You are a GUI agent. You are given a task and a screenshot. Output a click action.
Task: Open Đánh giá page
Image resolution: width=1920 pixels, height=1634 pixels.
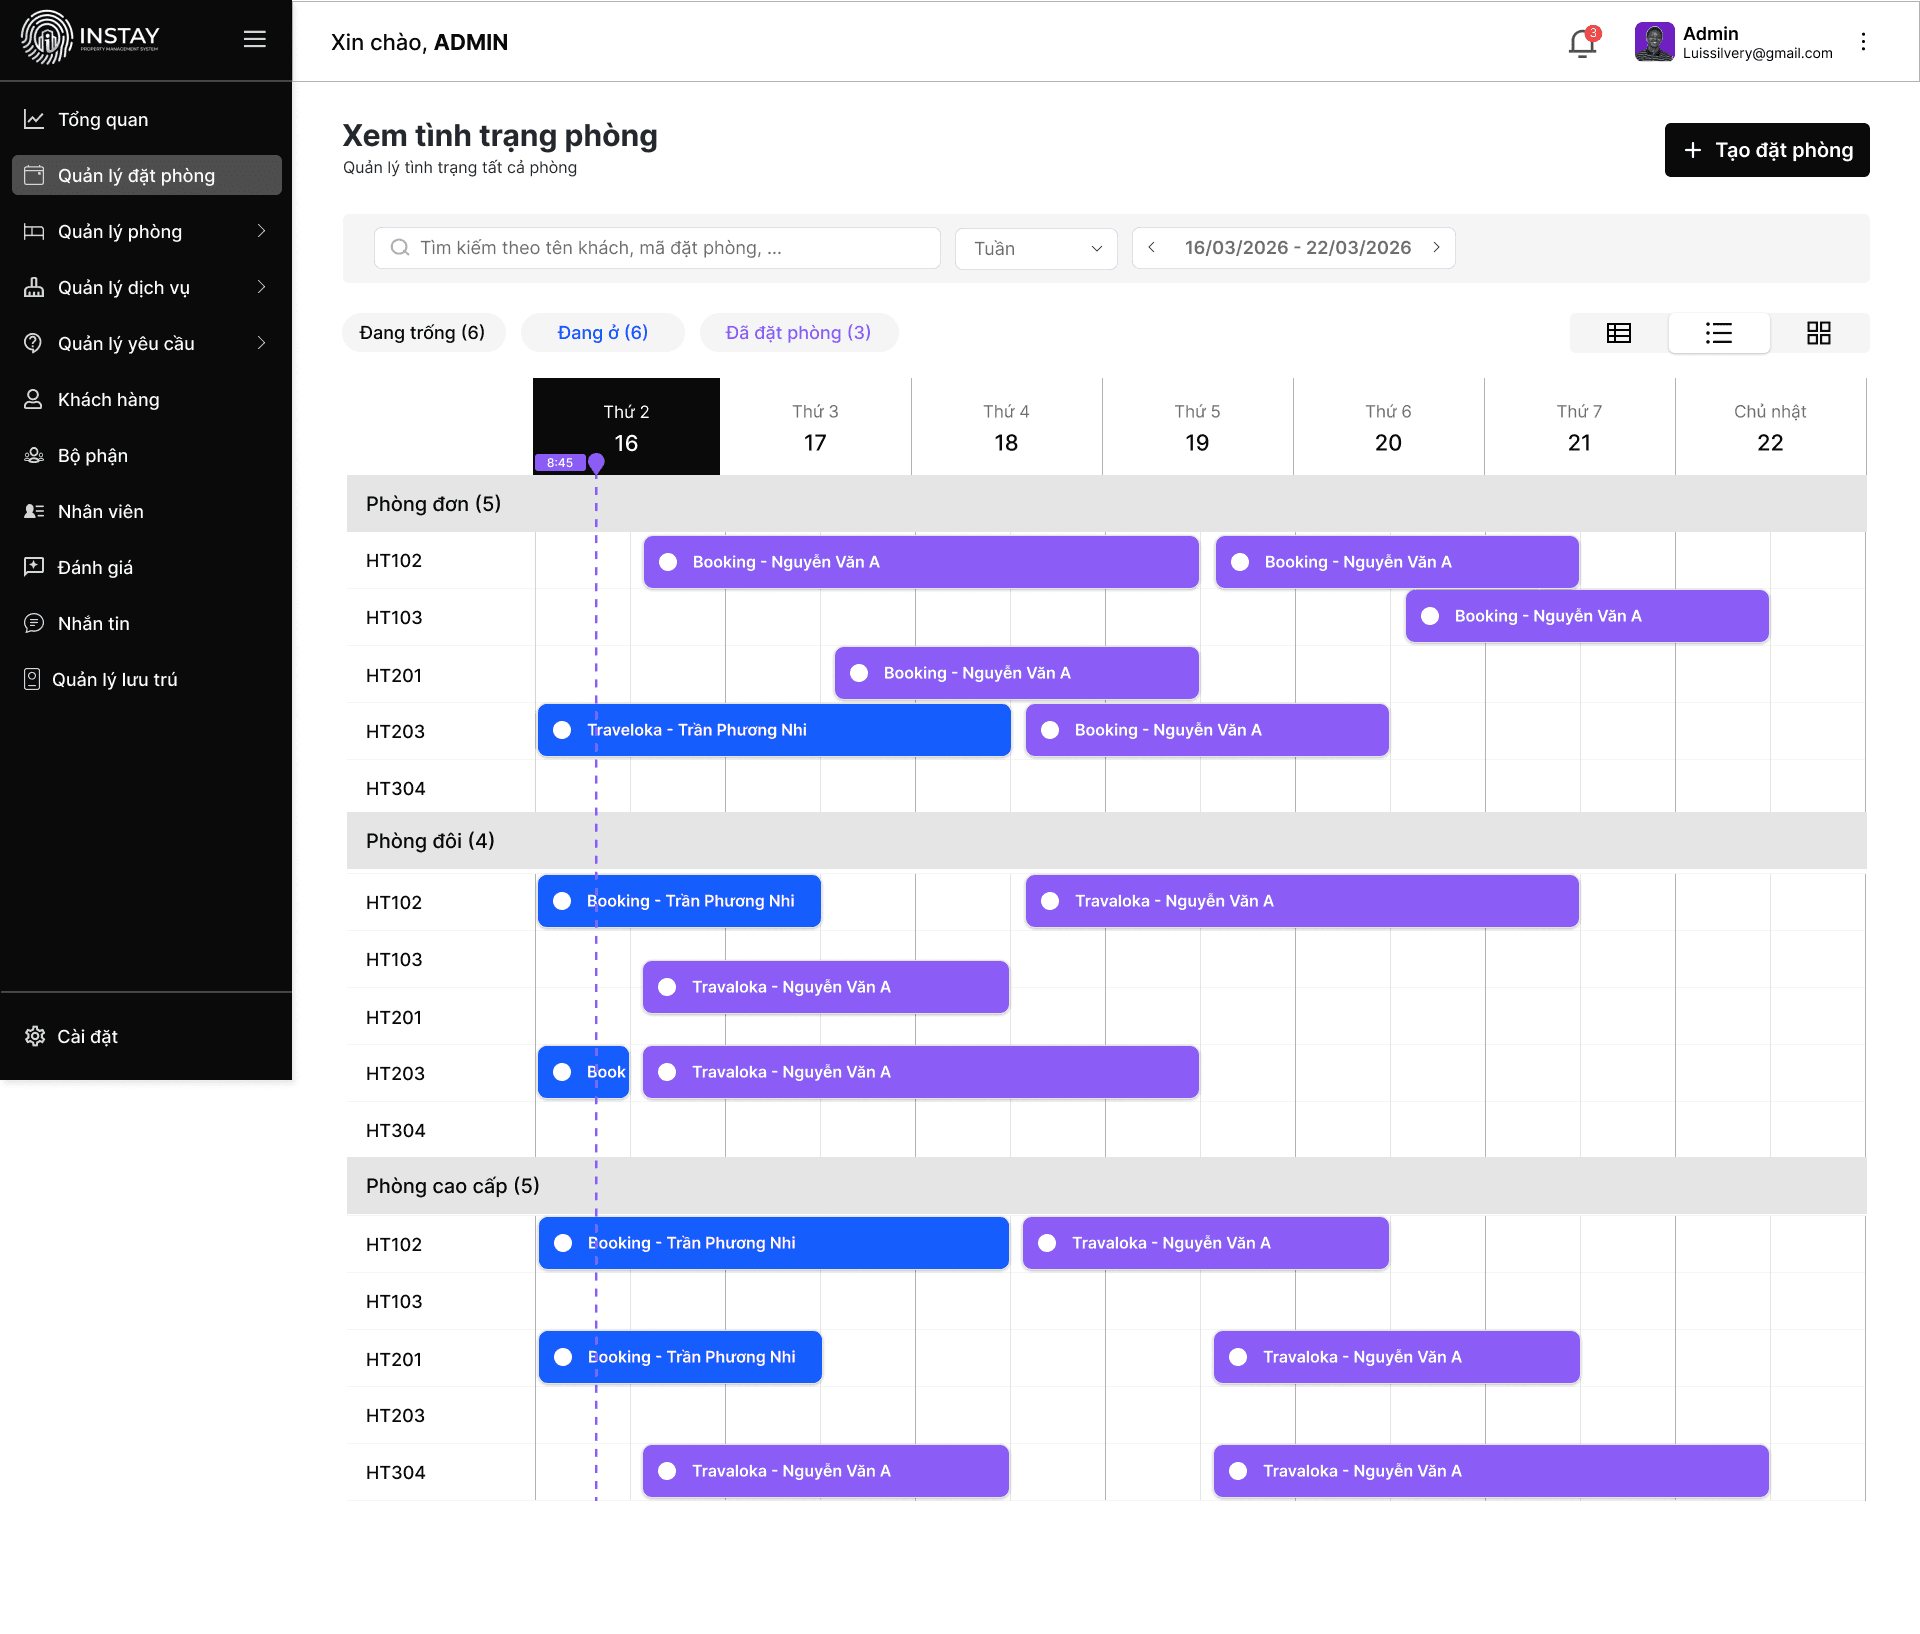[146, 567]
